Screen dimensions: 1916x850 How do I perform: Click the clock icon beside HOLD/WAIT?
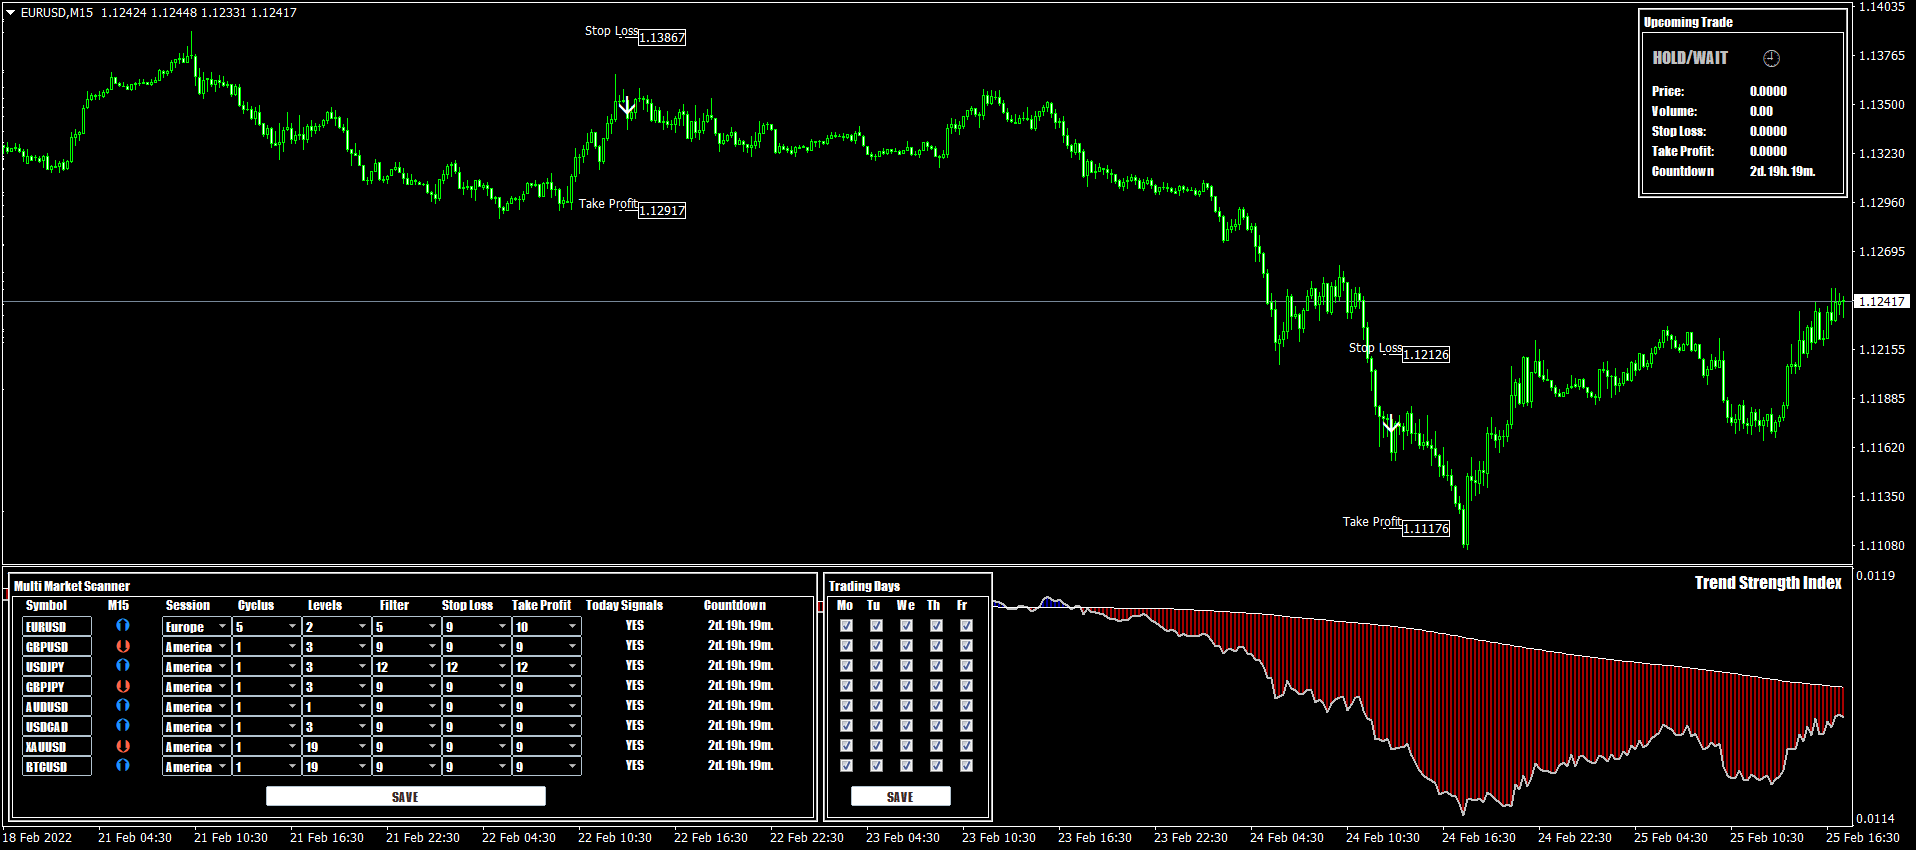coord(1771,58)
